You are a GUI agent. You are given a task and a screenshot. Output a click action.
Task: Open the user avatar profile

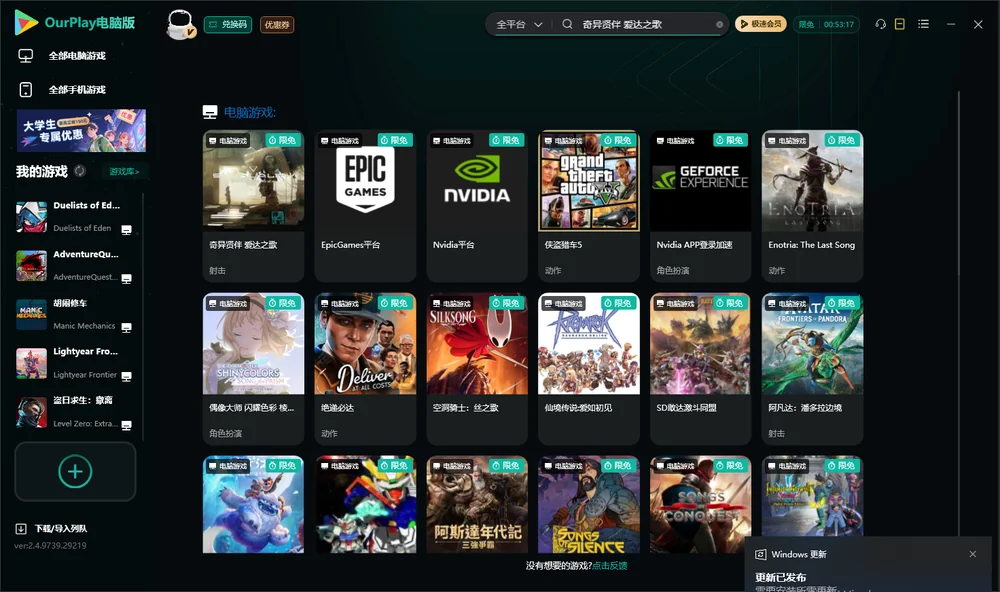180,24
